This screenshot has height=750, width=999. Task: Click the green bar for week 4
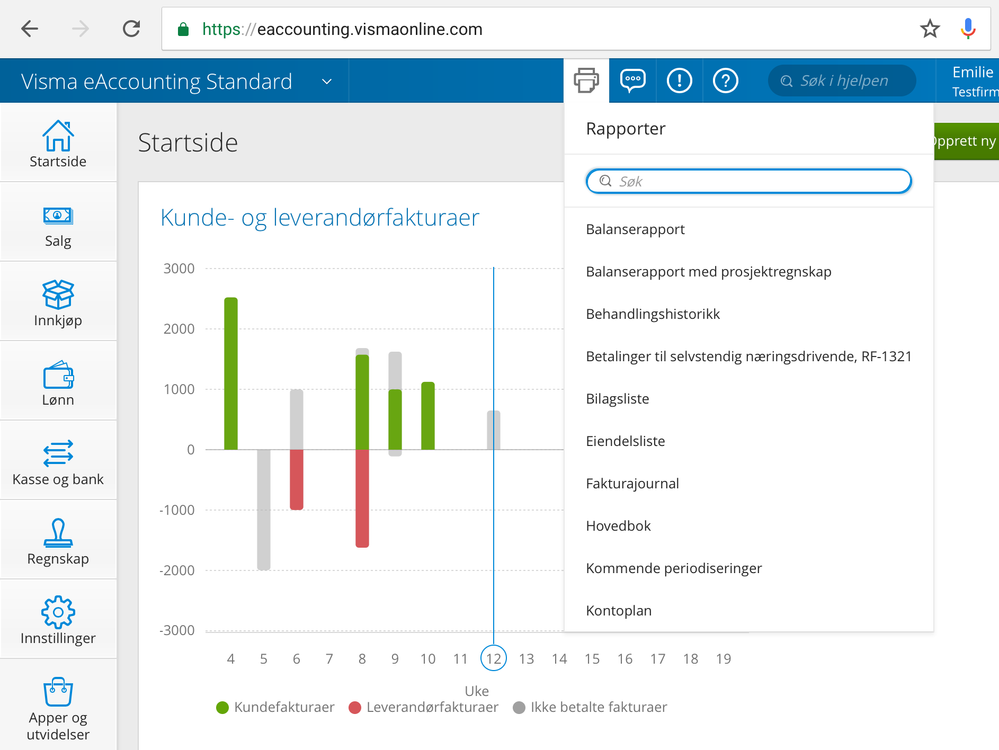point(231,373)
